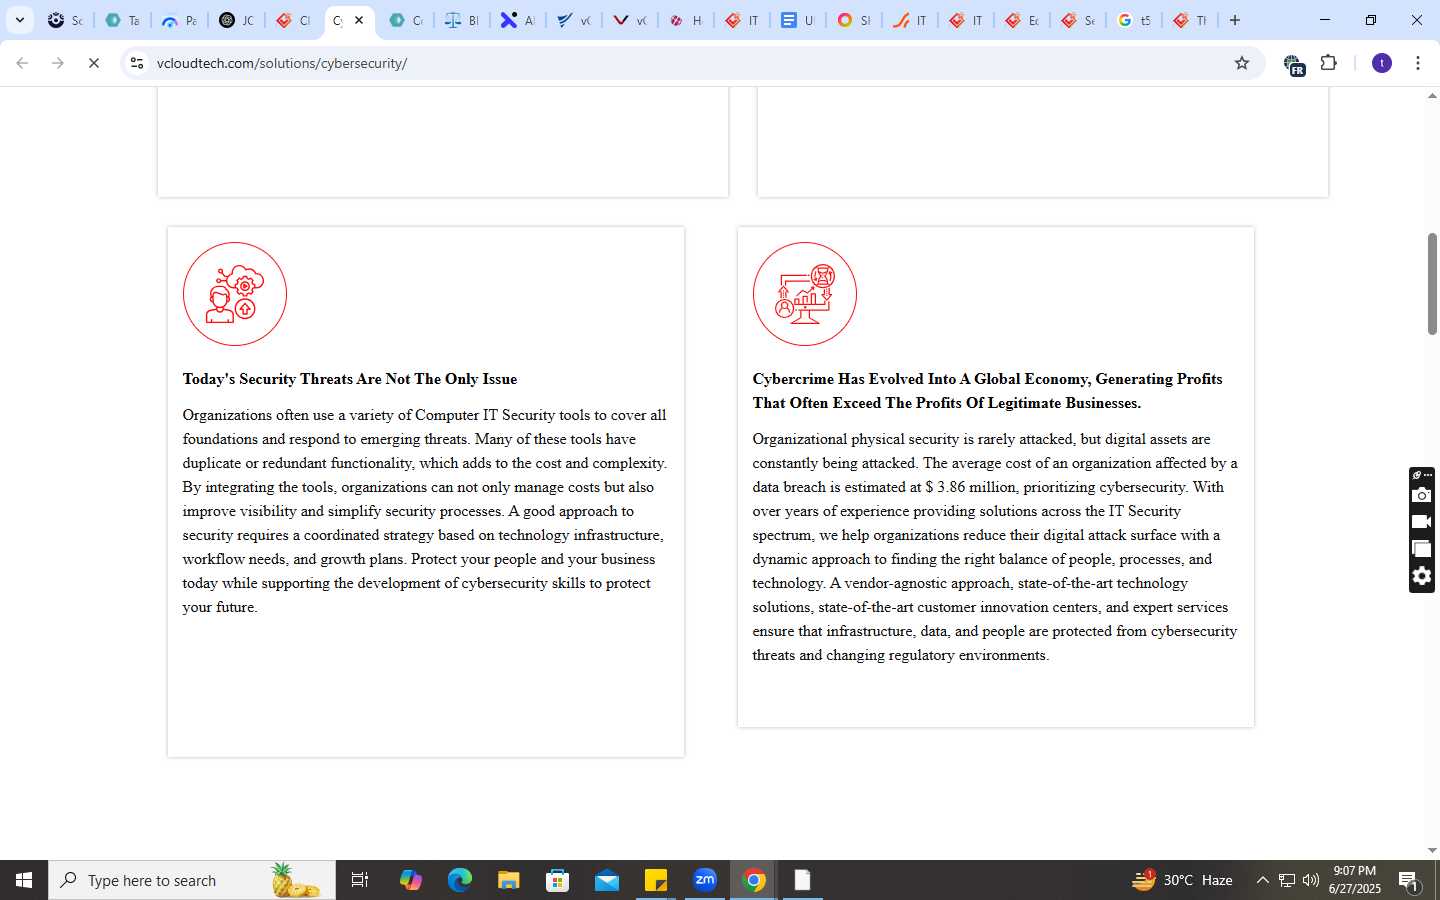Open Chrome's three-dot menu
Viewport: 1440px width, 900px height.
pos(1418,63)
